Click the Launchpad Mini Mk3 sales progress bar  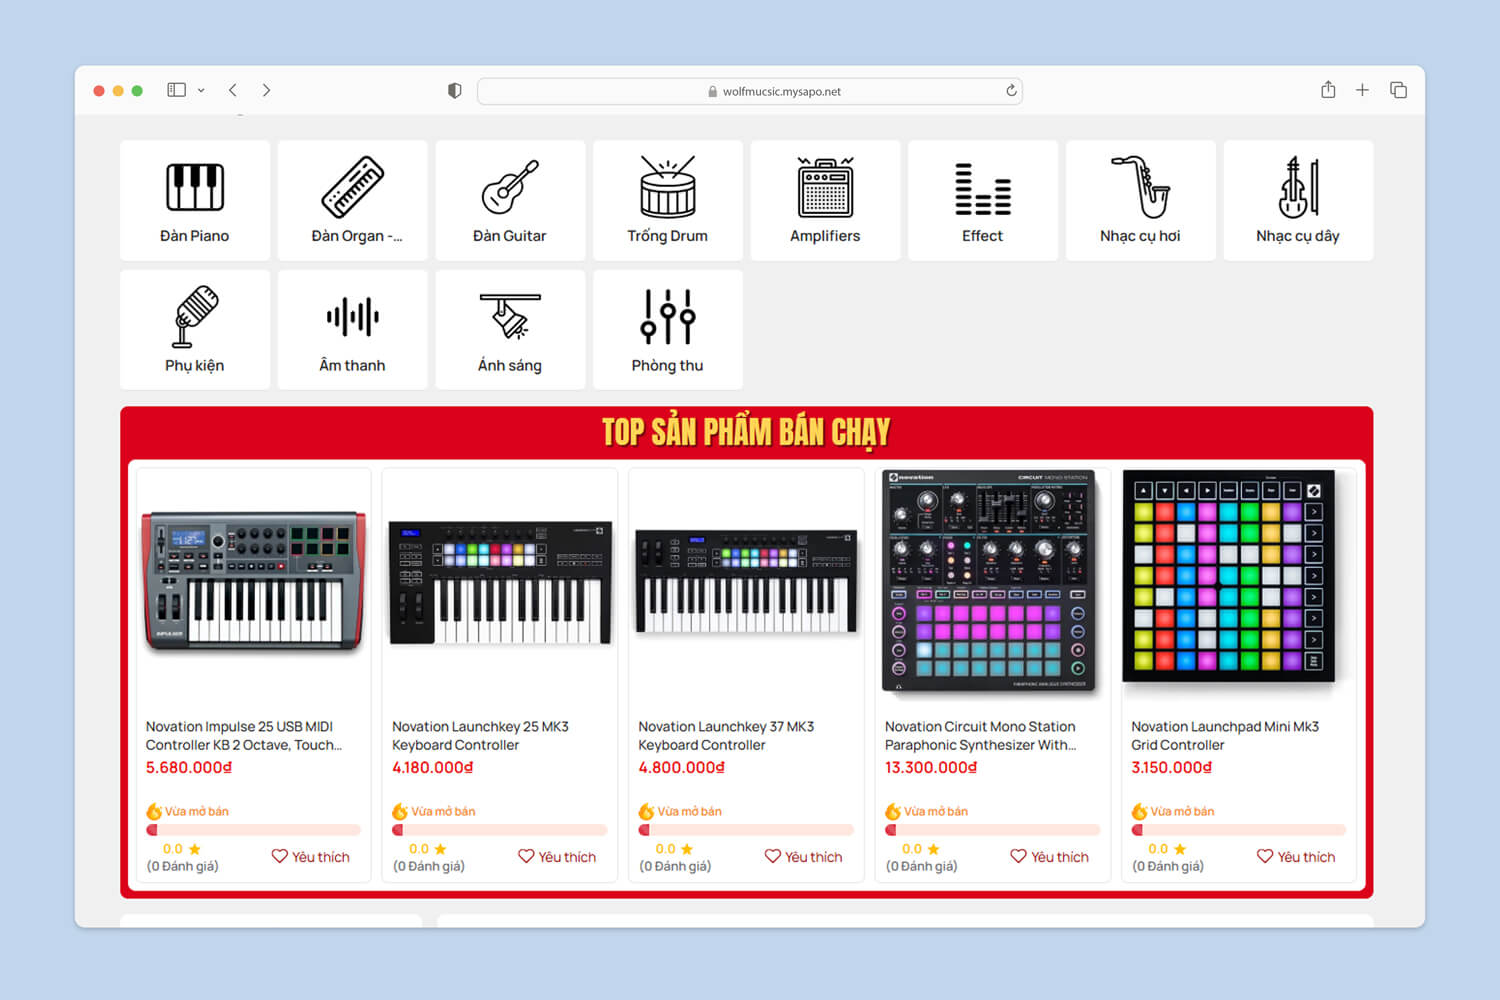[1238, 830]
